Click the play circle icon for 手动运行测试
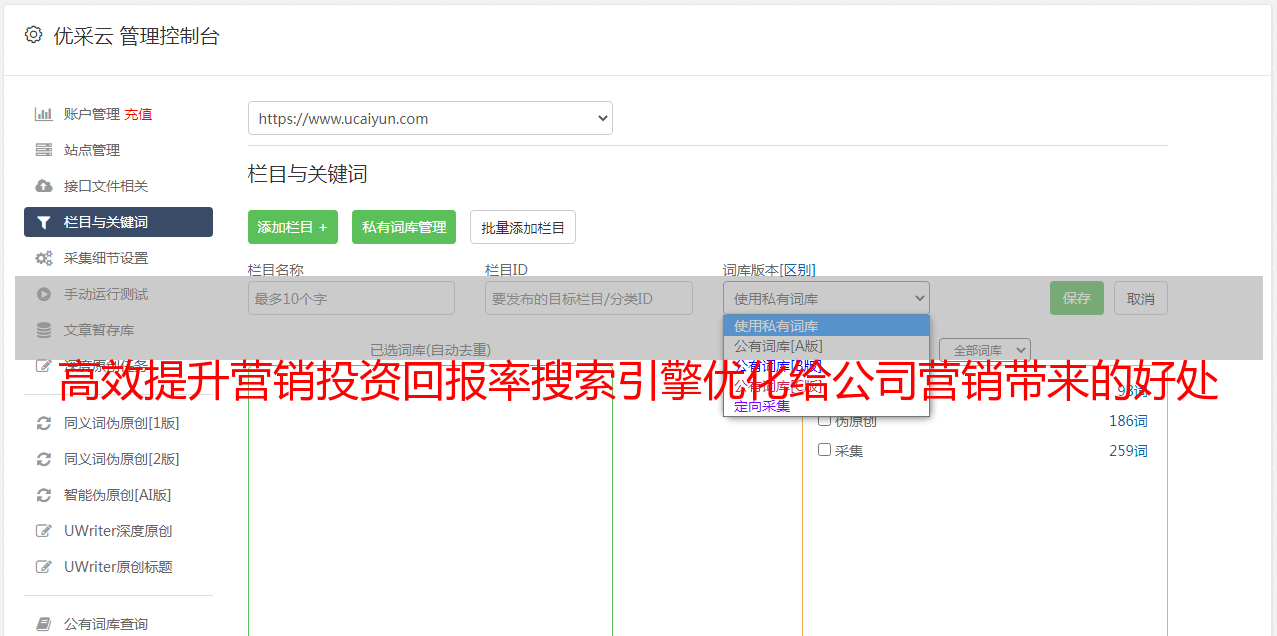Screen dimensions: 1277x636 pos(44,294)
